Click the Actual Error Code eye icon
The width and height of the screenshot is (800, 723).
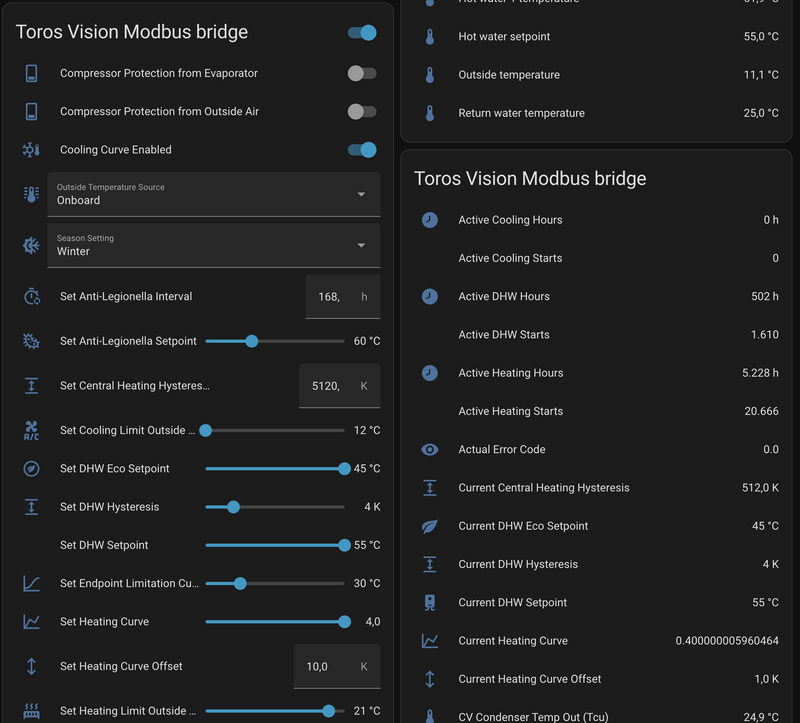[430, 450]
